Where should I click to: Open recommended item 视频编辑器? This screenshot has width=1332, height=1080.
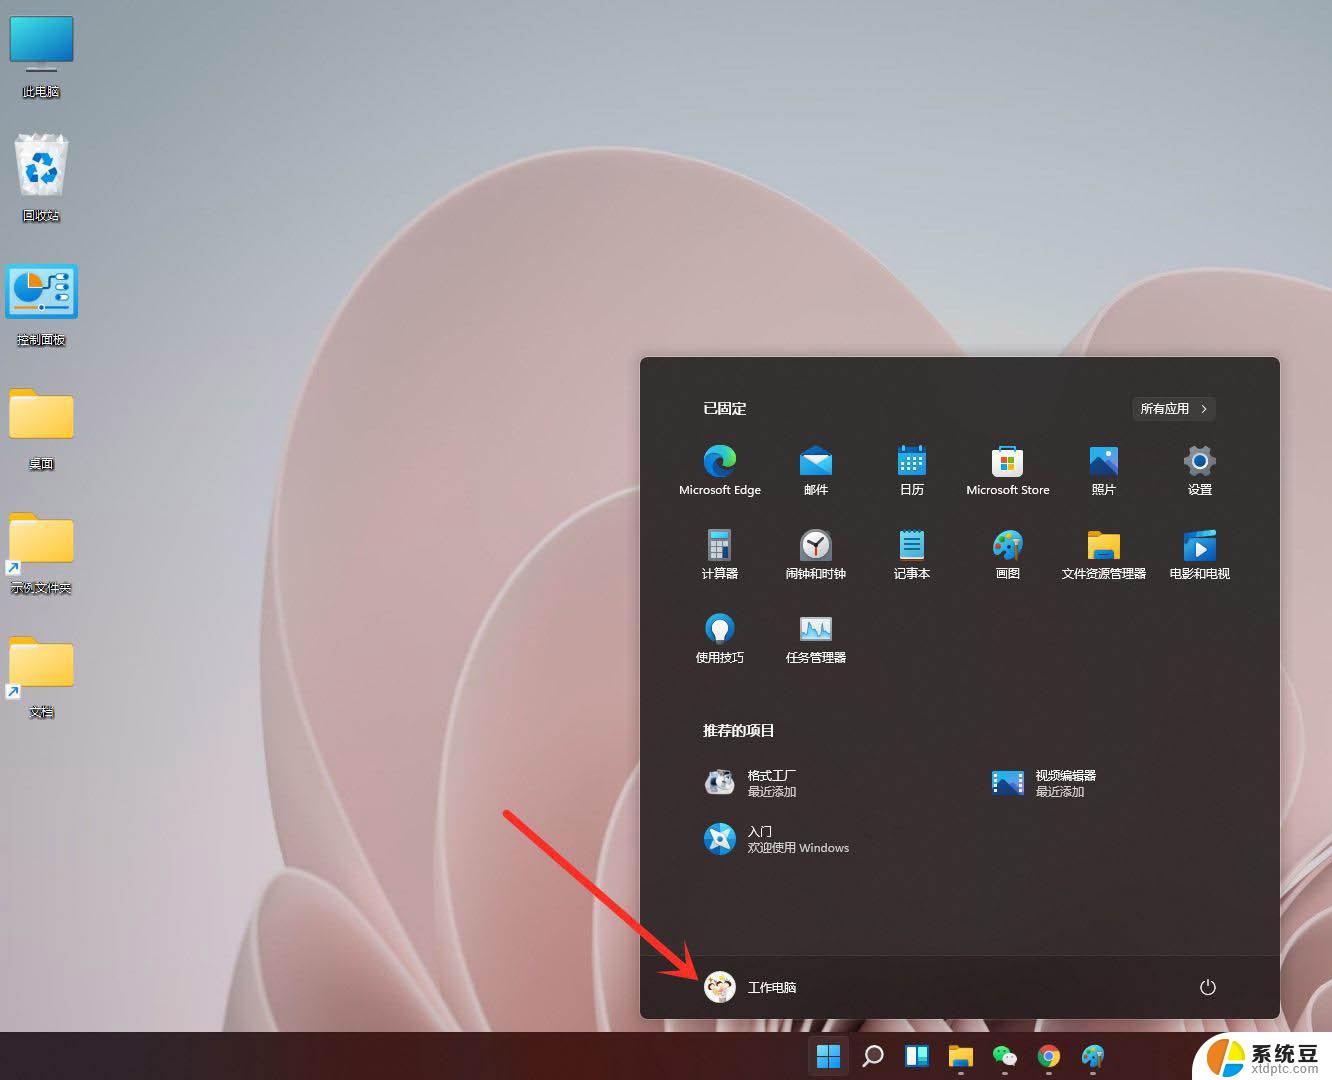point(1044,783)
